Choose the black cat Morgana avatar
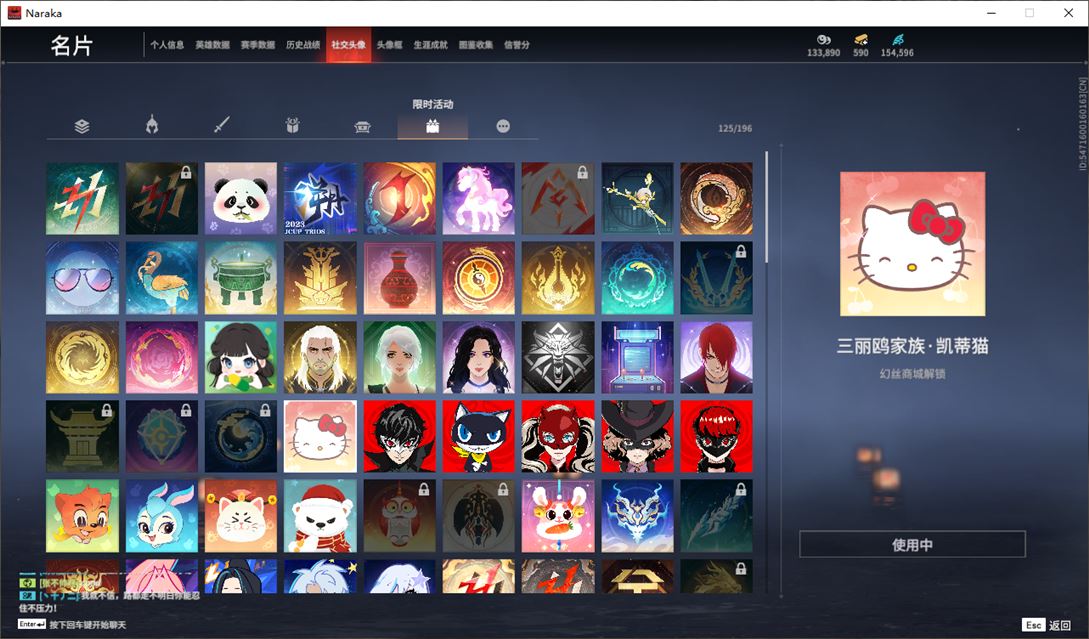Screen dimensions: 1089x639 pyautogui.click(x=479, y=436)
